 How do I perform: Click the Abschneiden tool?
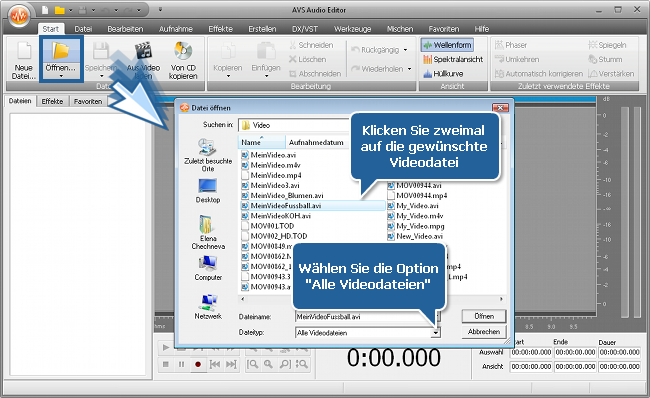click(315, 73)
